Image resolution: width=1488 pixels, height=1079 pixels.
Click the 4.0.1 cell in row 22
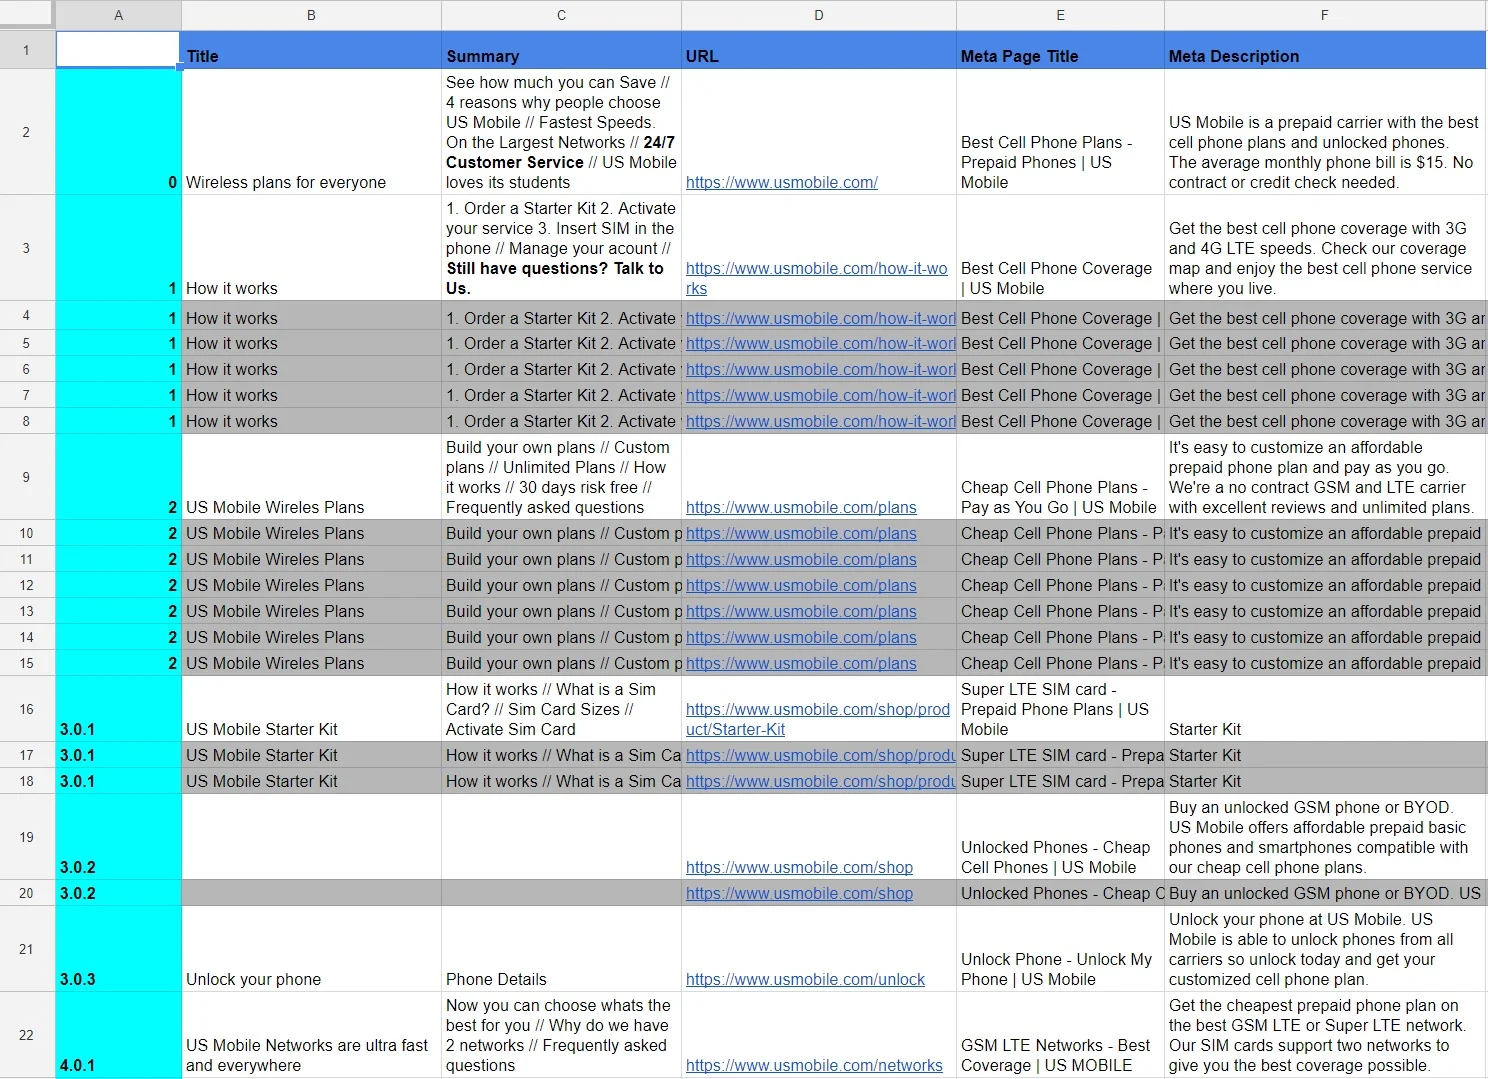(118, 1035)
